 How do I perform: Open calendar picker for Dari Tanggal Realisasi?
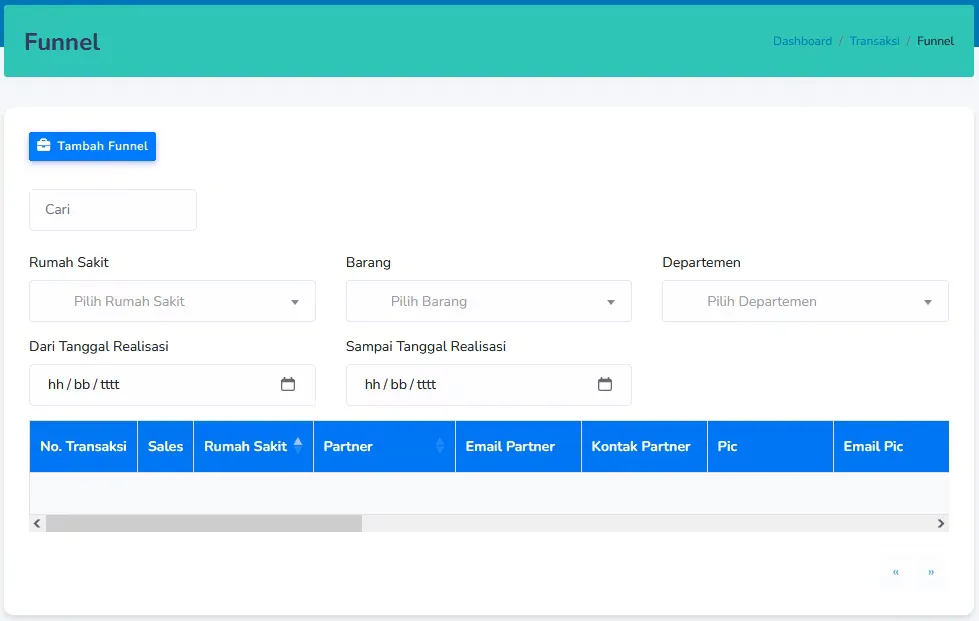click(288, 384)
